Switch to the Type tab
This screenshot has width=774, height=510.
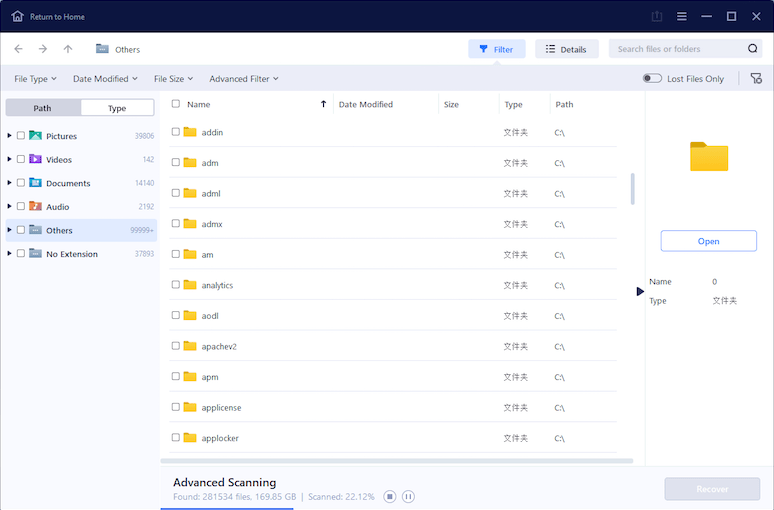pos(117,108)
